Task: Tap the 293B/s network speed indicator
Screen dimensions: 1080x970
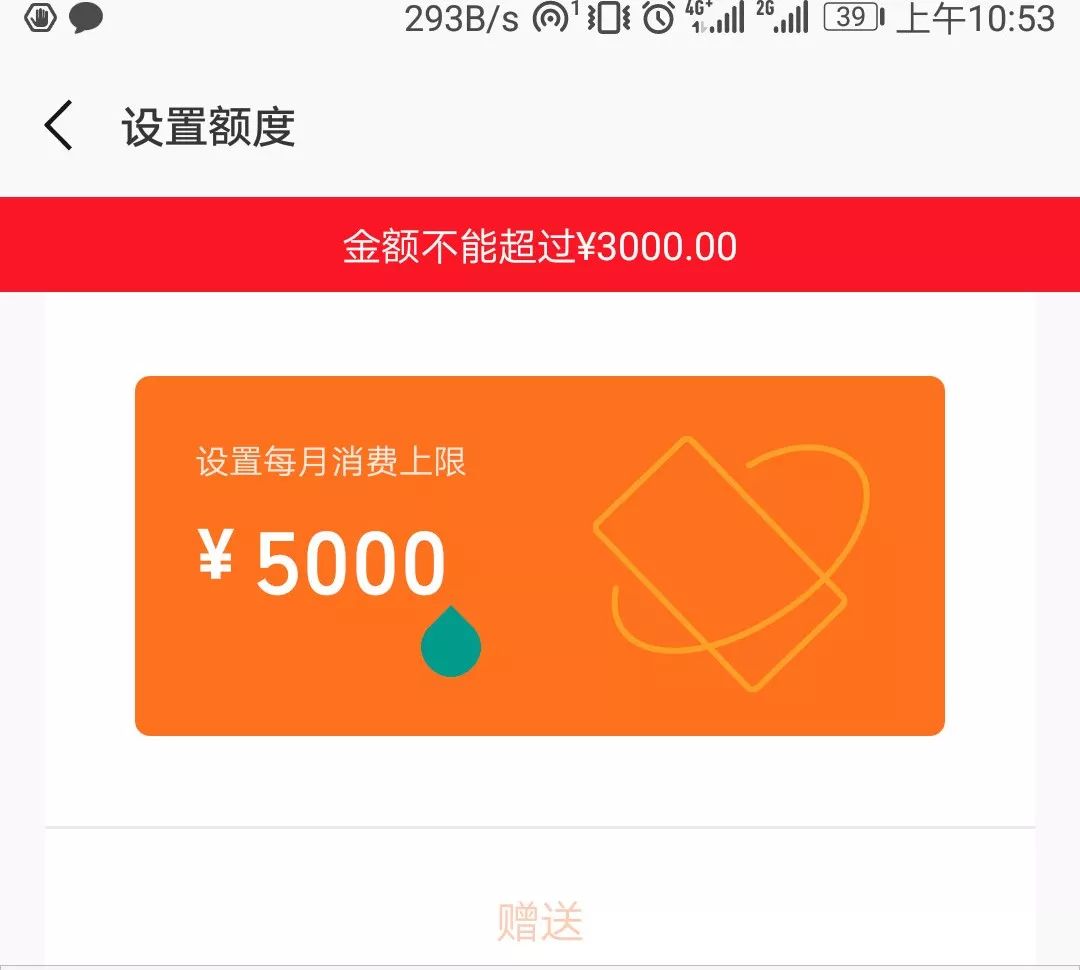Action: point(461,19)
